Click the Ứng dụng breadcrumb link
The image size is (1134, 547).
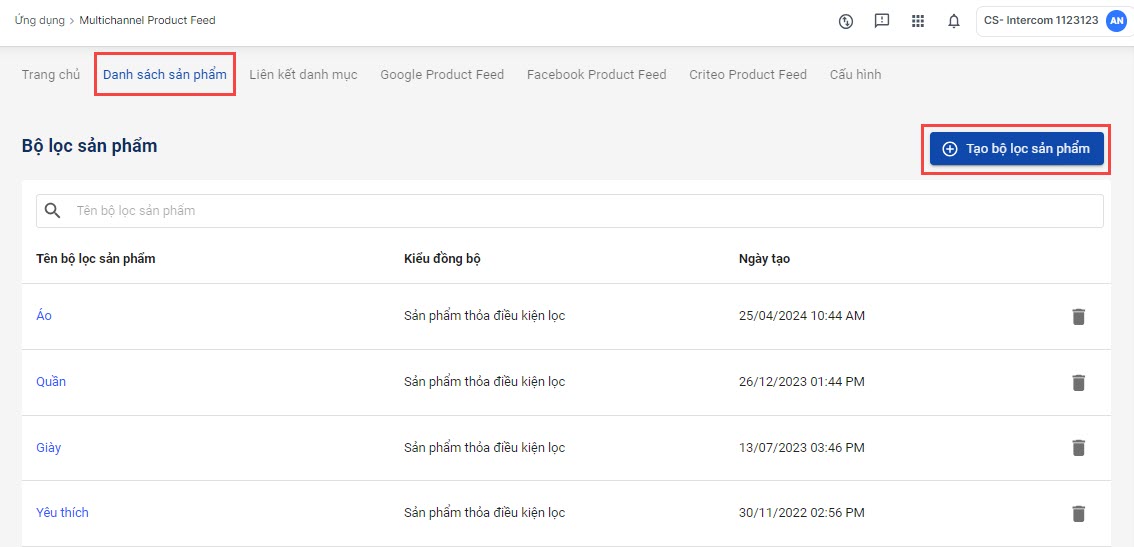click(40, 20)
